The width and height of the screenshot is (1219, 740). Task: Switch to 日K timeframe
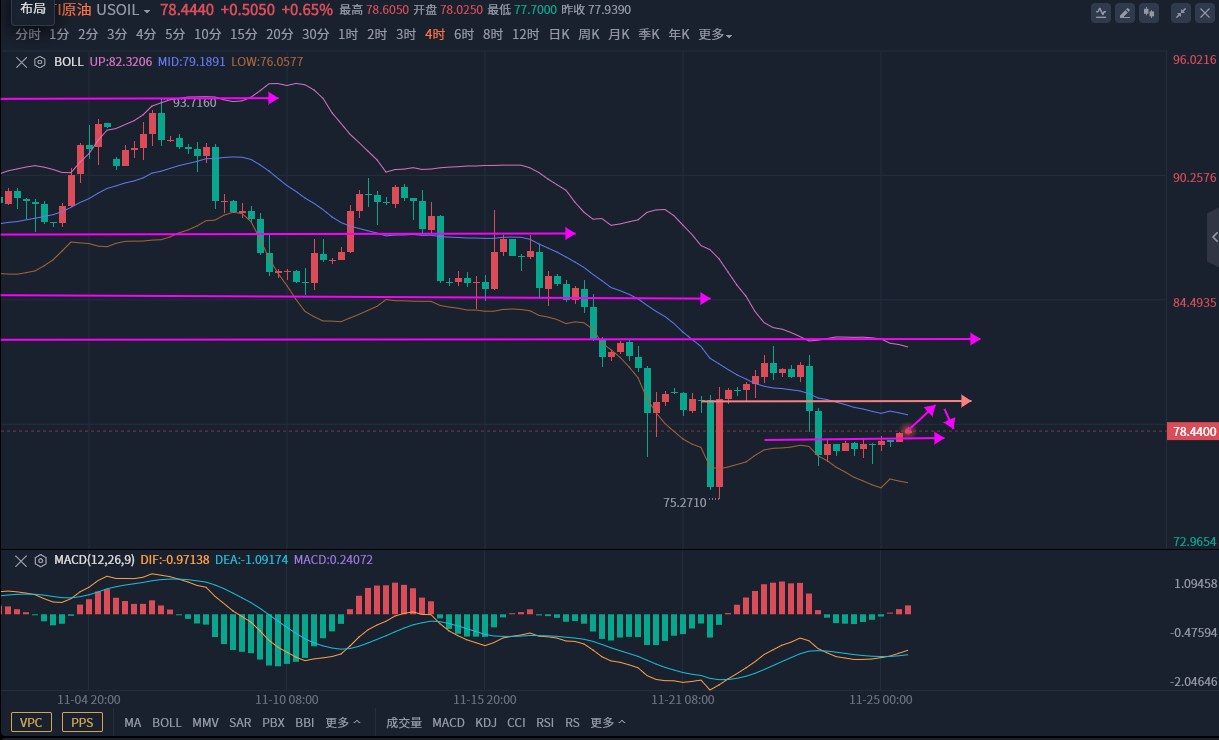coord(558,34)
